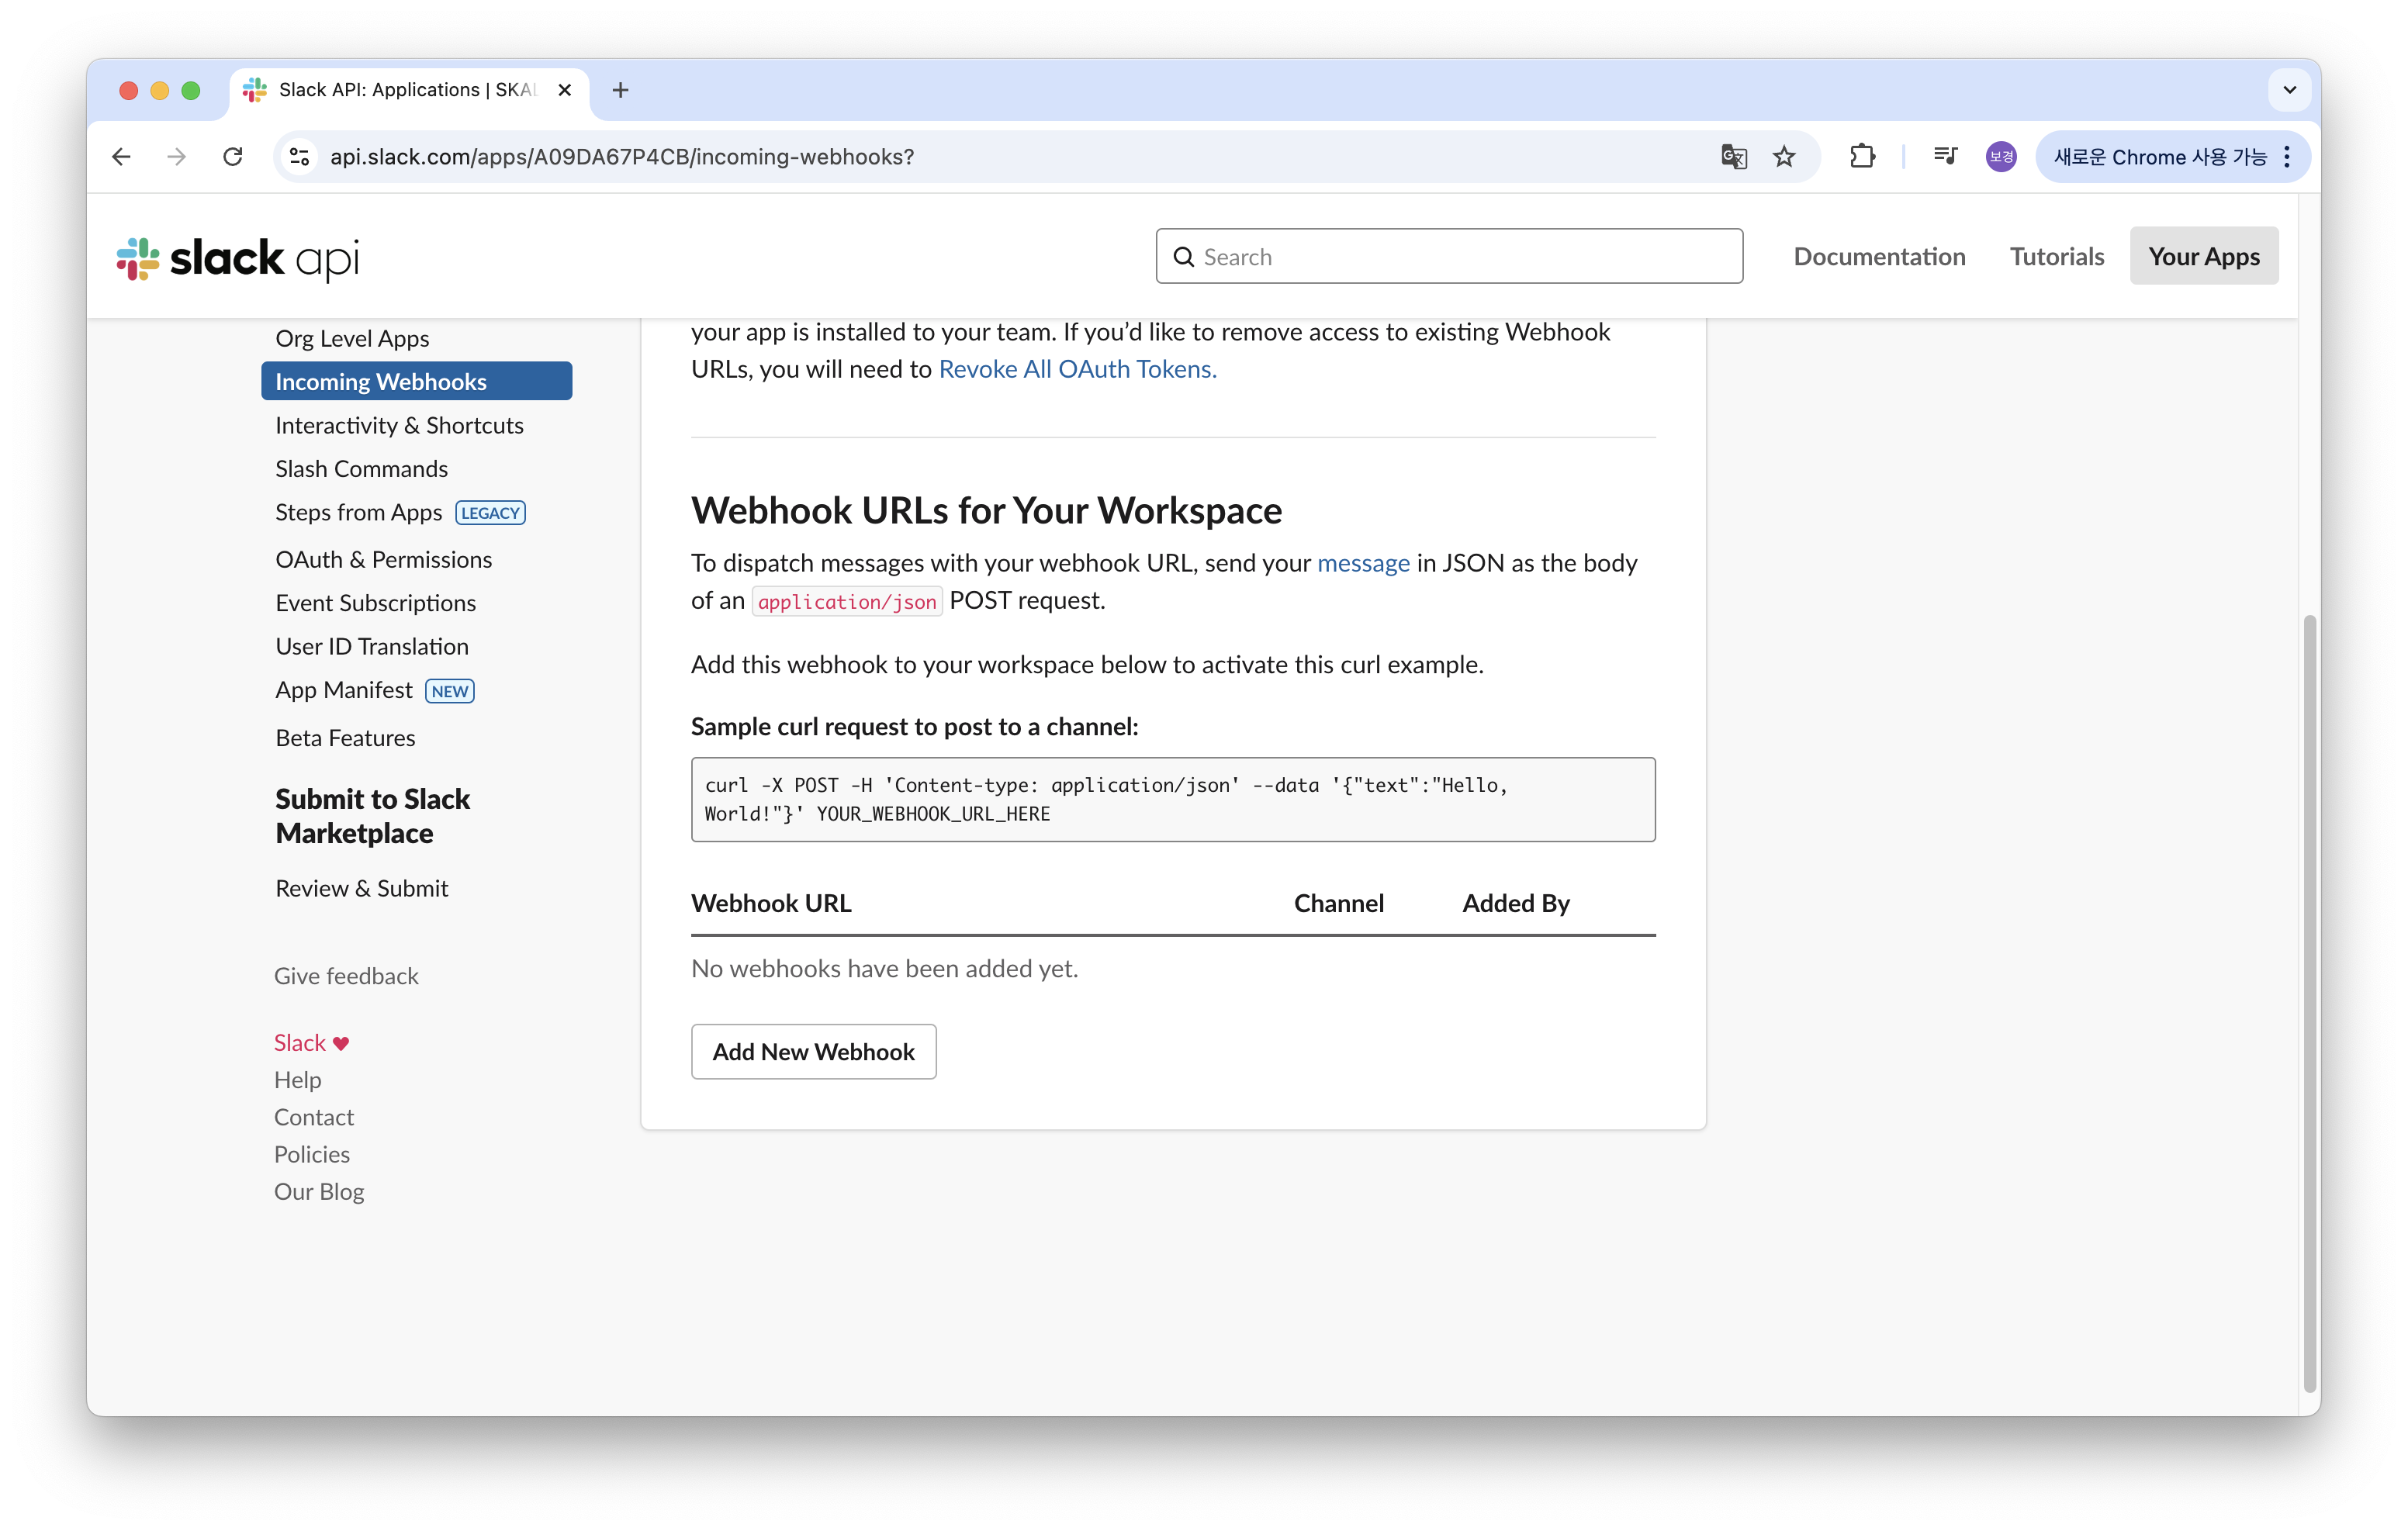Click the purple Chrome profile avatar
The height and width of the screenshot is (1531, 2408).
click(2001, 157)
